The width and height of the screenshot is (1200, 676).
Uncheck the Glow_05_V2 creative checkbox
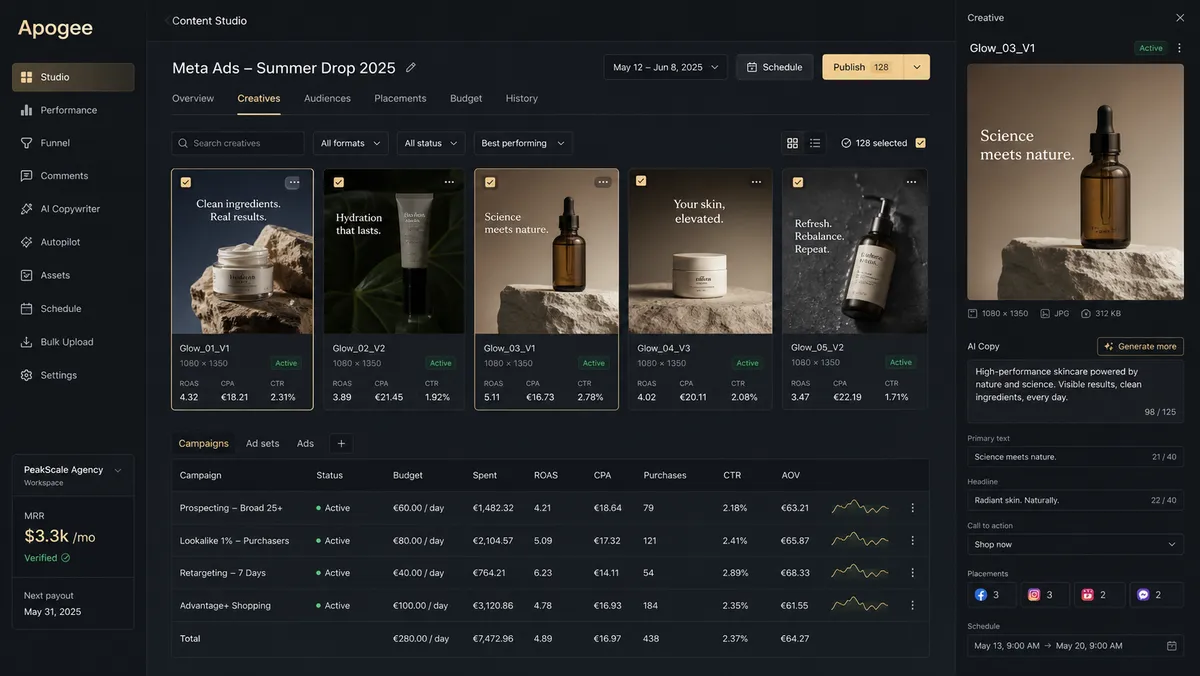(797, 182)
